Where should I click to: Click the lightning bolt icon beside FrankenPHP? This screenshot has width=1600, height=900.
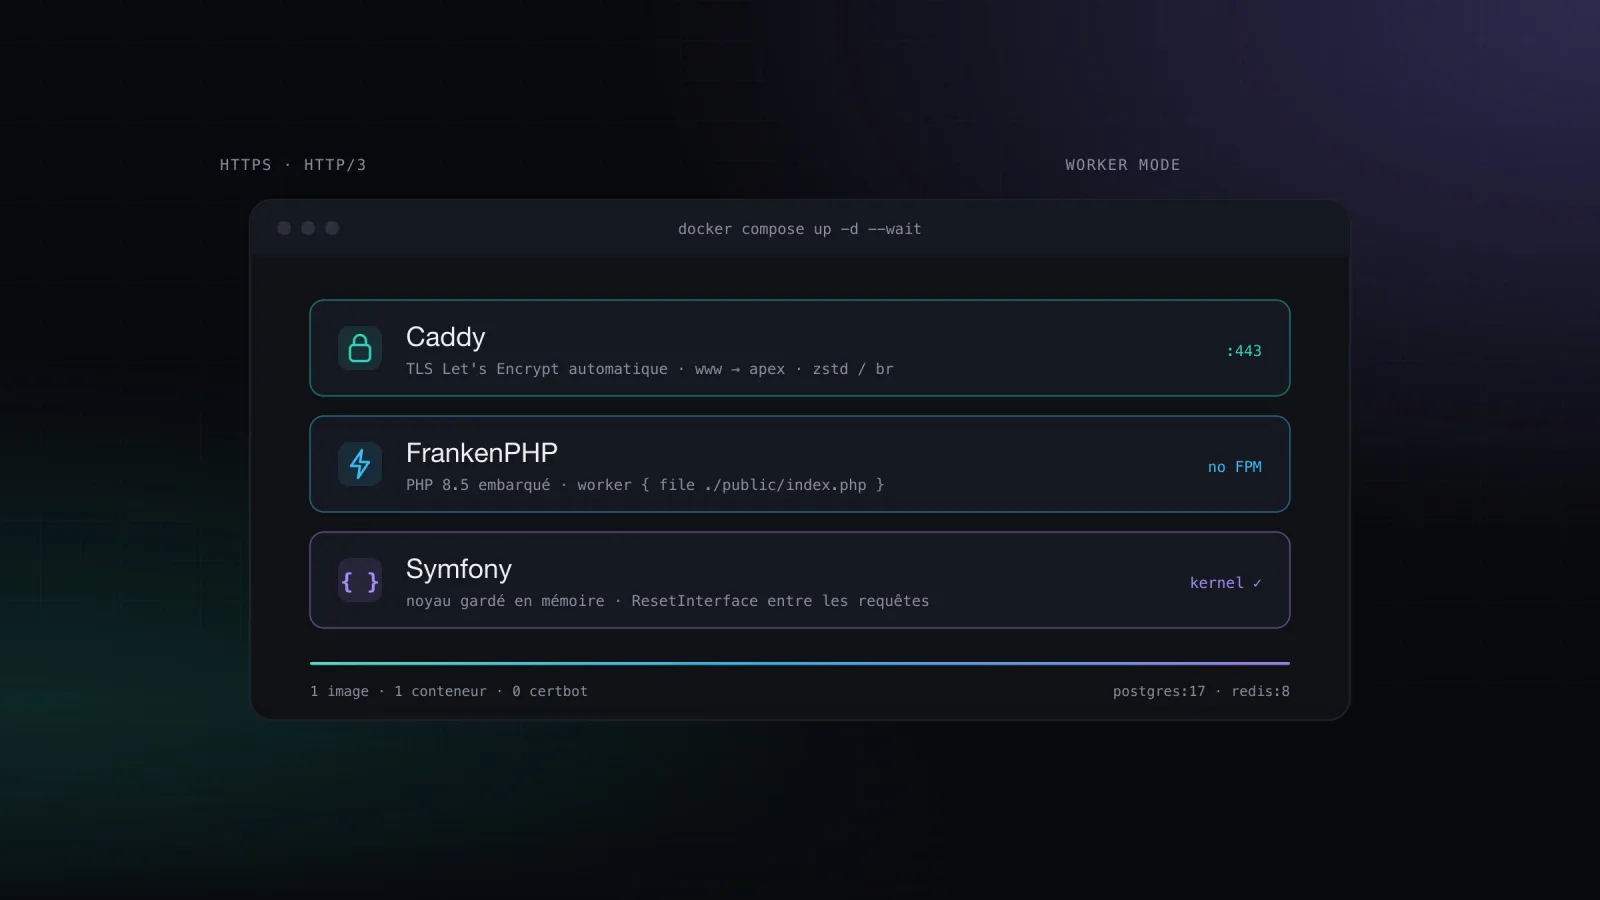point(360,464)
